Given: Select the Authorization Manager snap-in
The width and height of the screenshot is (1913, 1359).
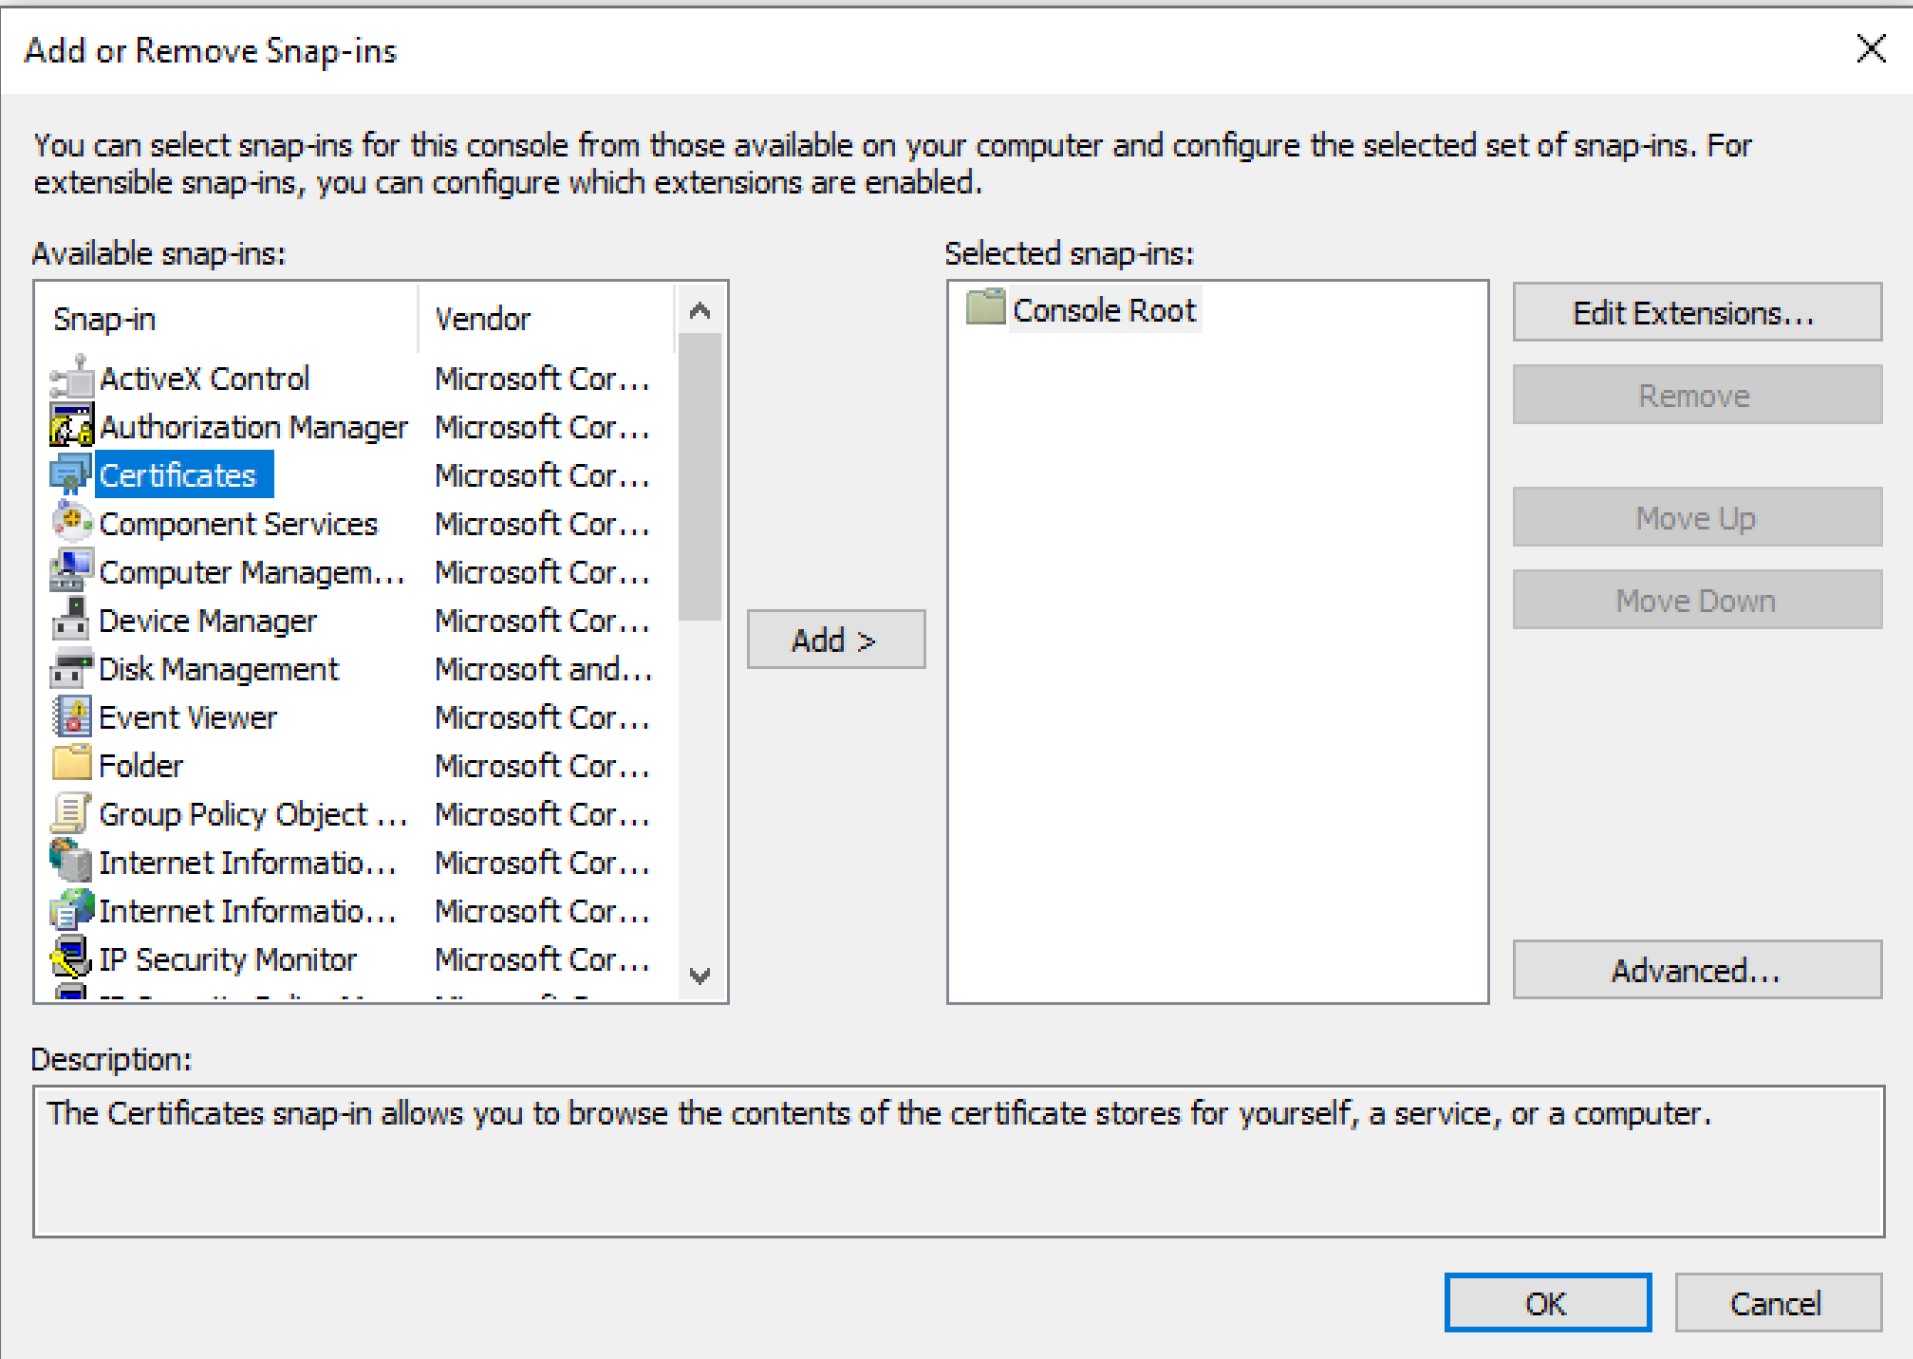Looking at the screenshot, I should pyautogui.click(x=253, y=427).
